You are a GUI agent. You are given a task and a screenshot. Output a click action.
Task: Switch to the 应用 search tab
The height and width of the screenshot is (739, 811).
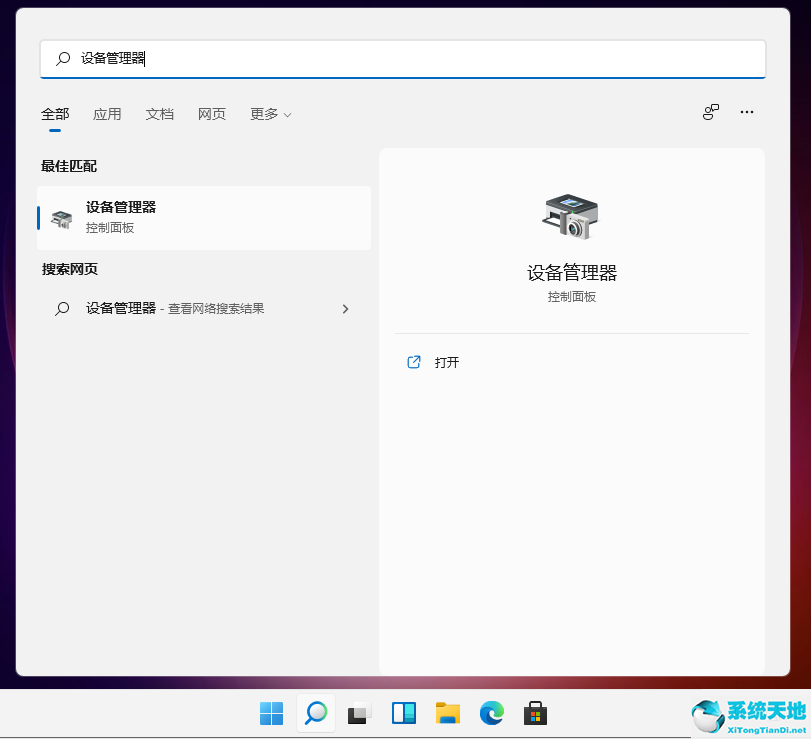tap(107, 114)
